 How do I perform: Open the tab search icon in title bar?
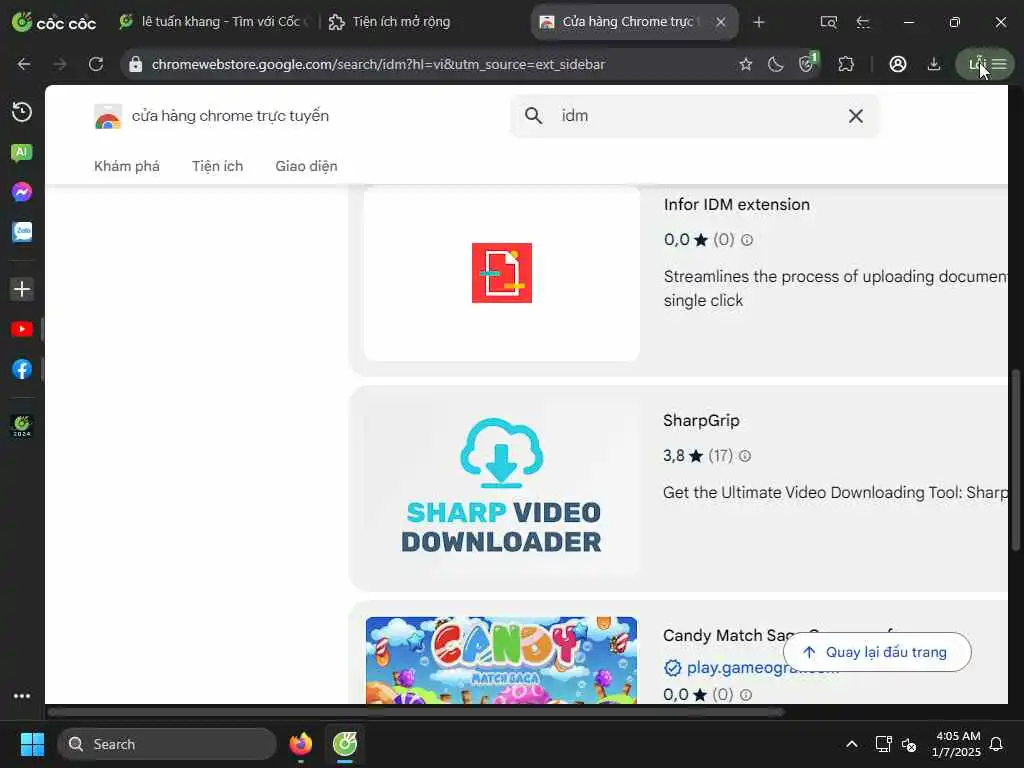(x=828, y=22)
